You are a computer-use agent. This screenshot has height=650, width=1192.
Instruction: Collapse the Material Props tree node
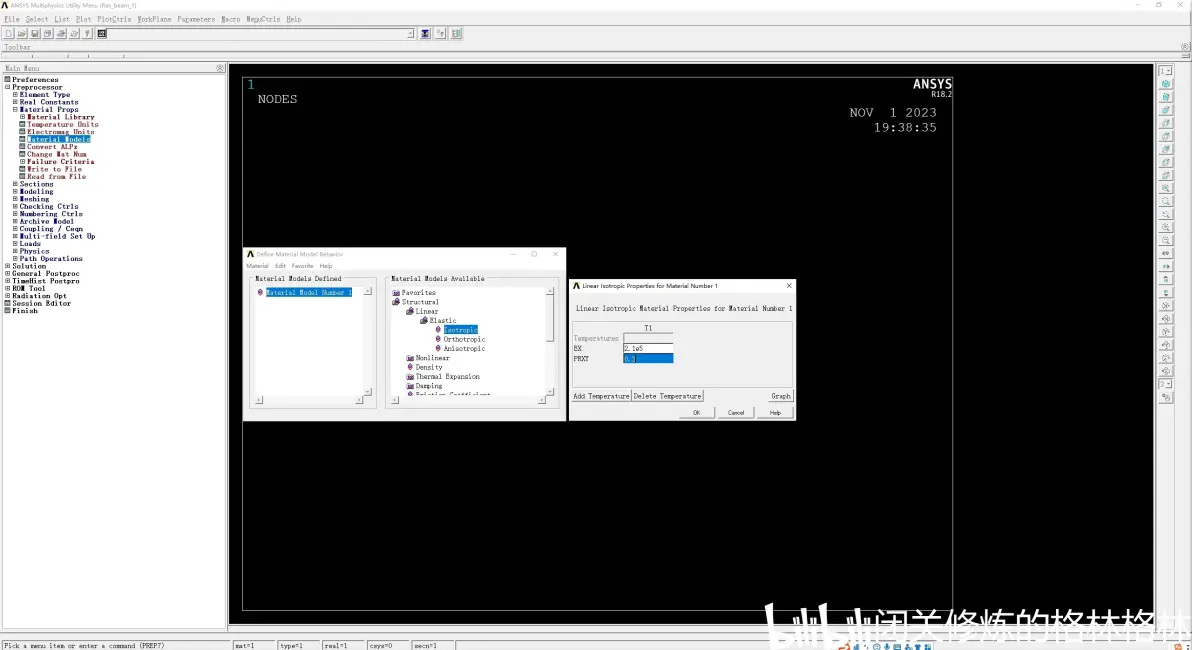pyautogui.click(x=15, y=109)
